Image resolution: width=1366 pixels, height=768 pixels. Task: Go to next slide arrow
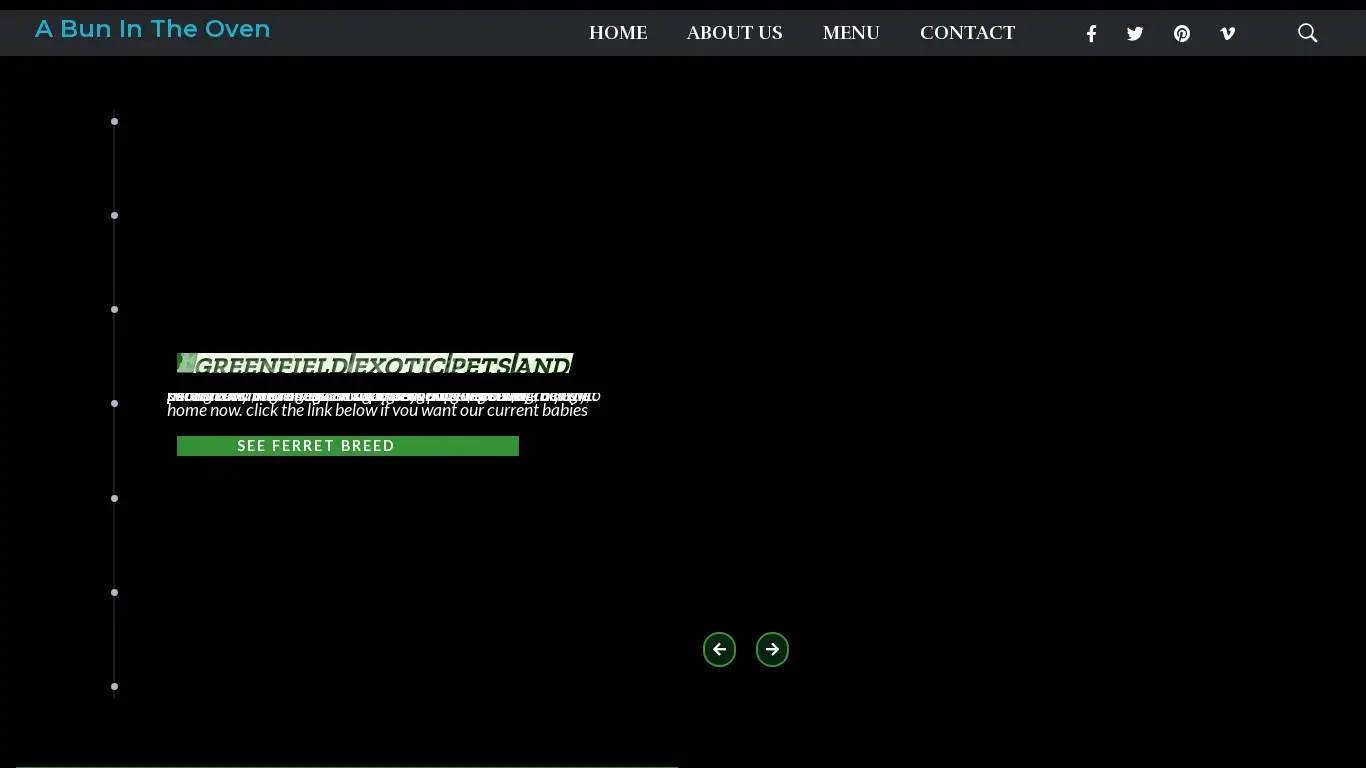pyautogui.click(x=772, y=650)
